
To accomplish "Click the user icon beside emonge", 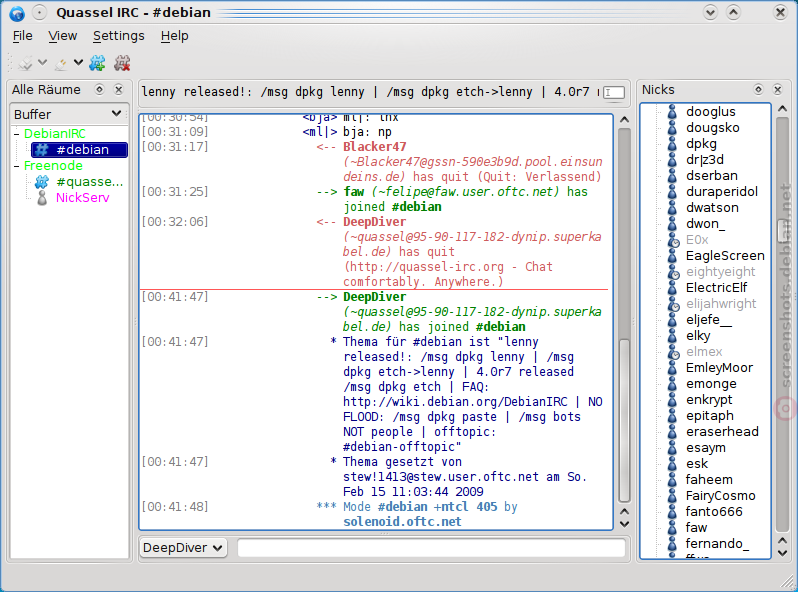I will 672,384.
